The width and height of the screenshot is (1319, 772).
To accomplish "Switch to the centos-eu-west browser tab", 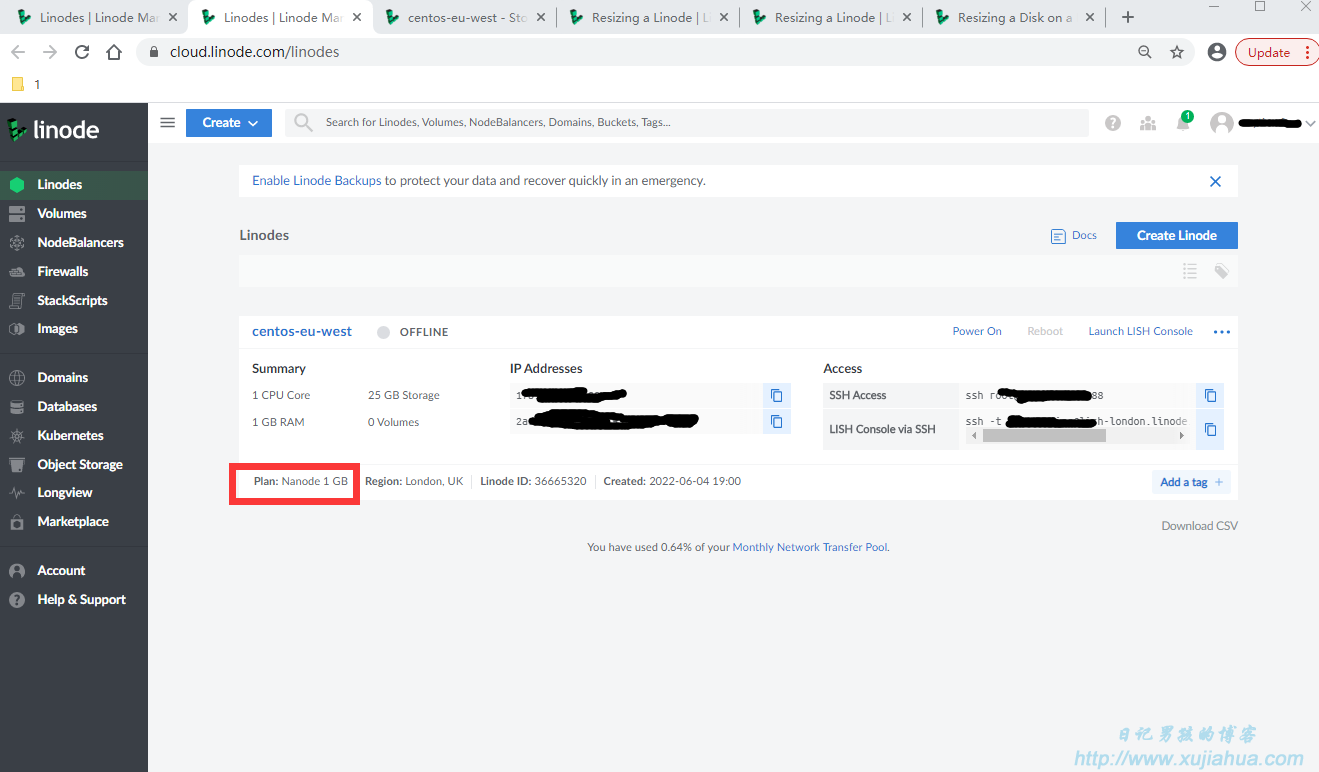I will click(x=464, y=17).
